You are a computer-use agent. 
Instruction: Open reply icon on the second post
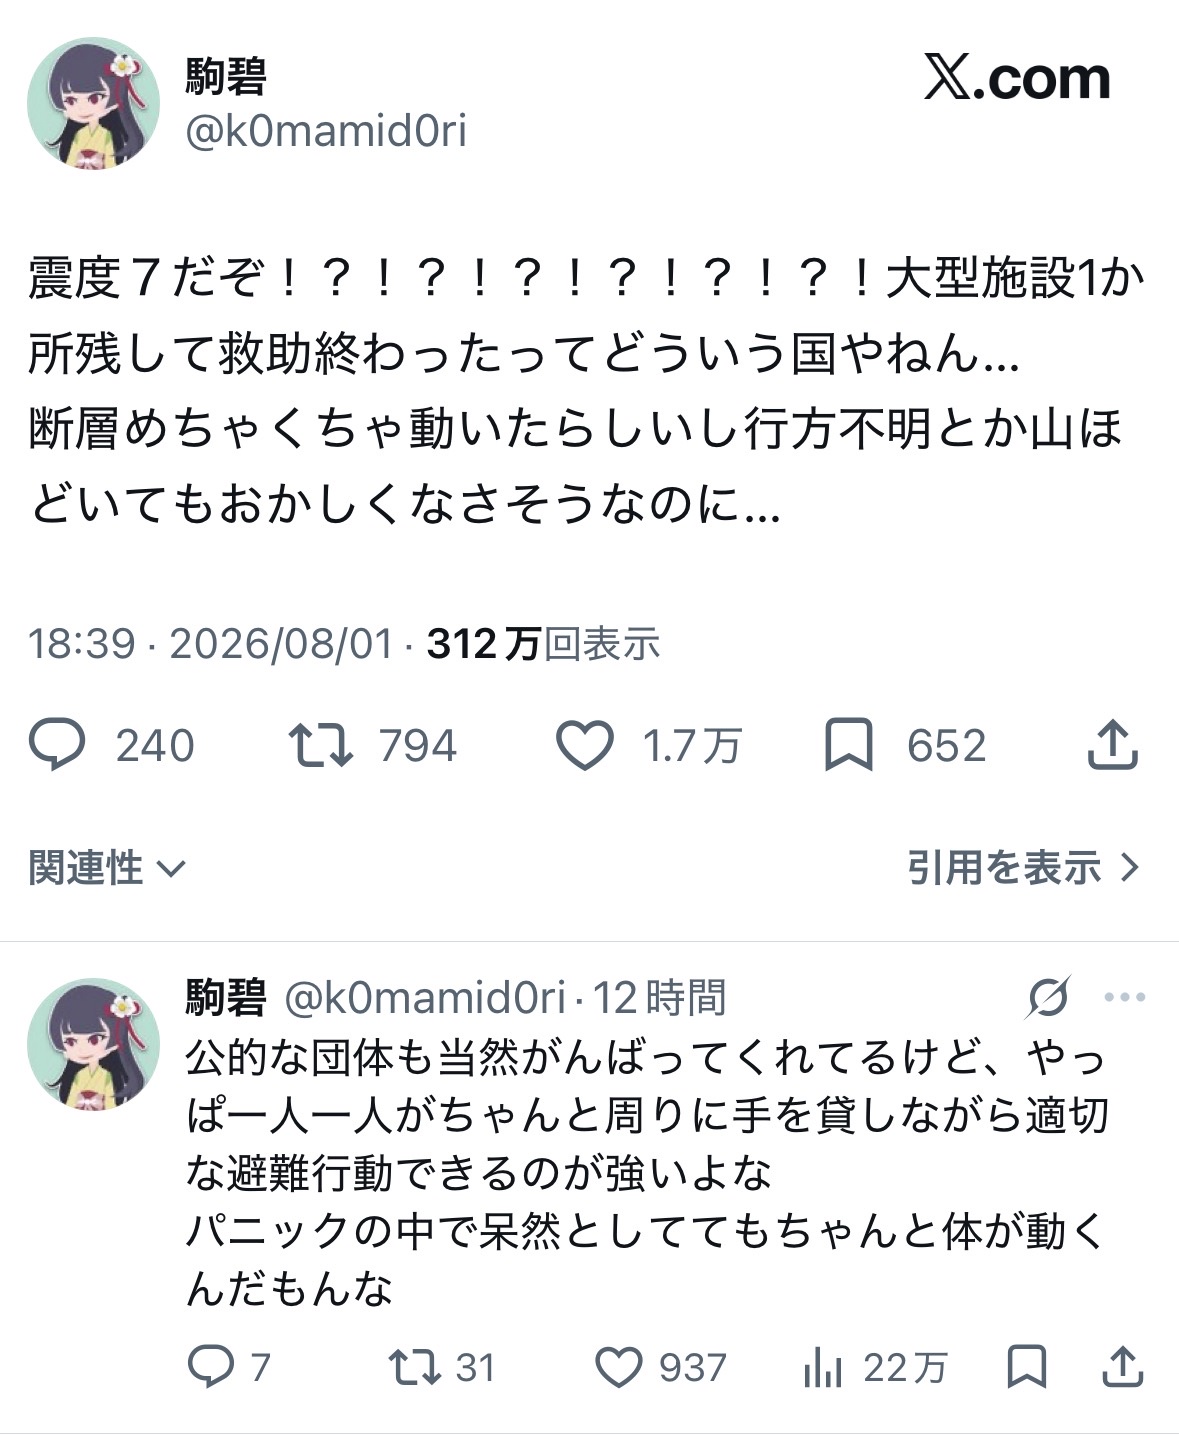pyautogui.click(x=211, y=1367)
